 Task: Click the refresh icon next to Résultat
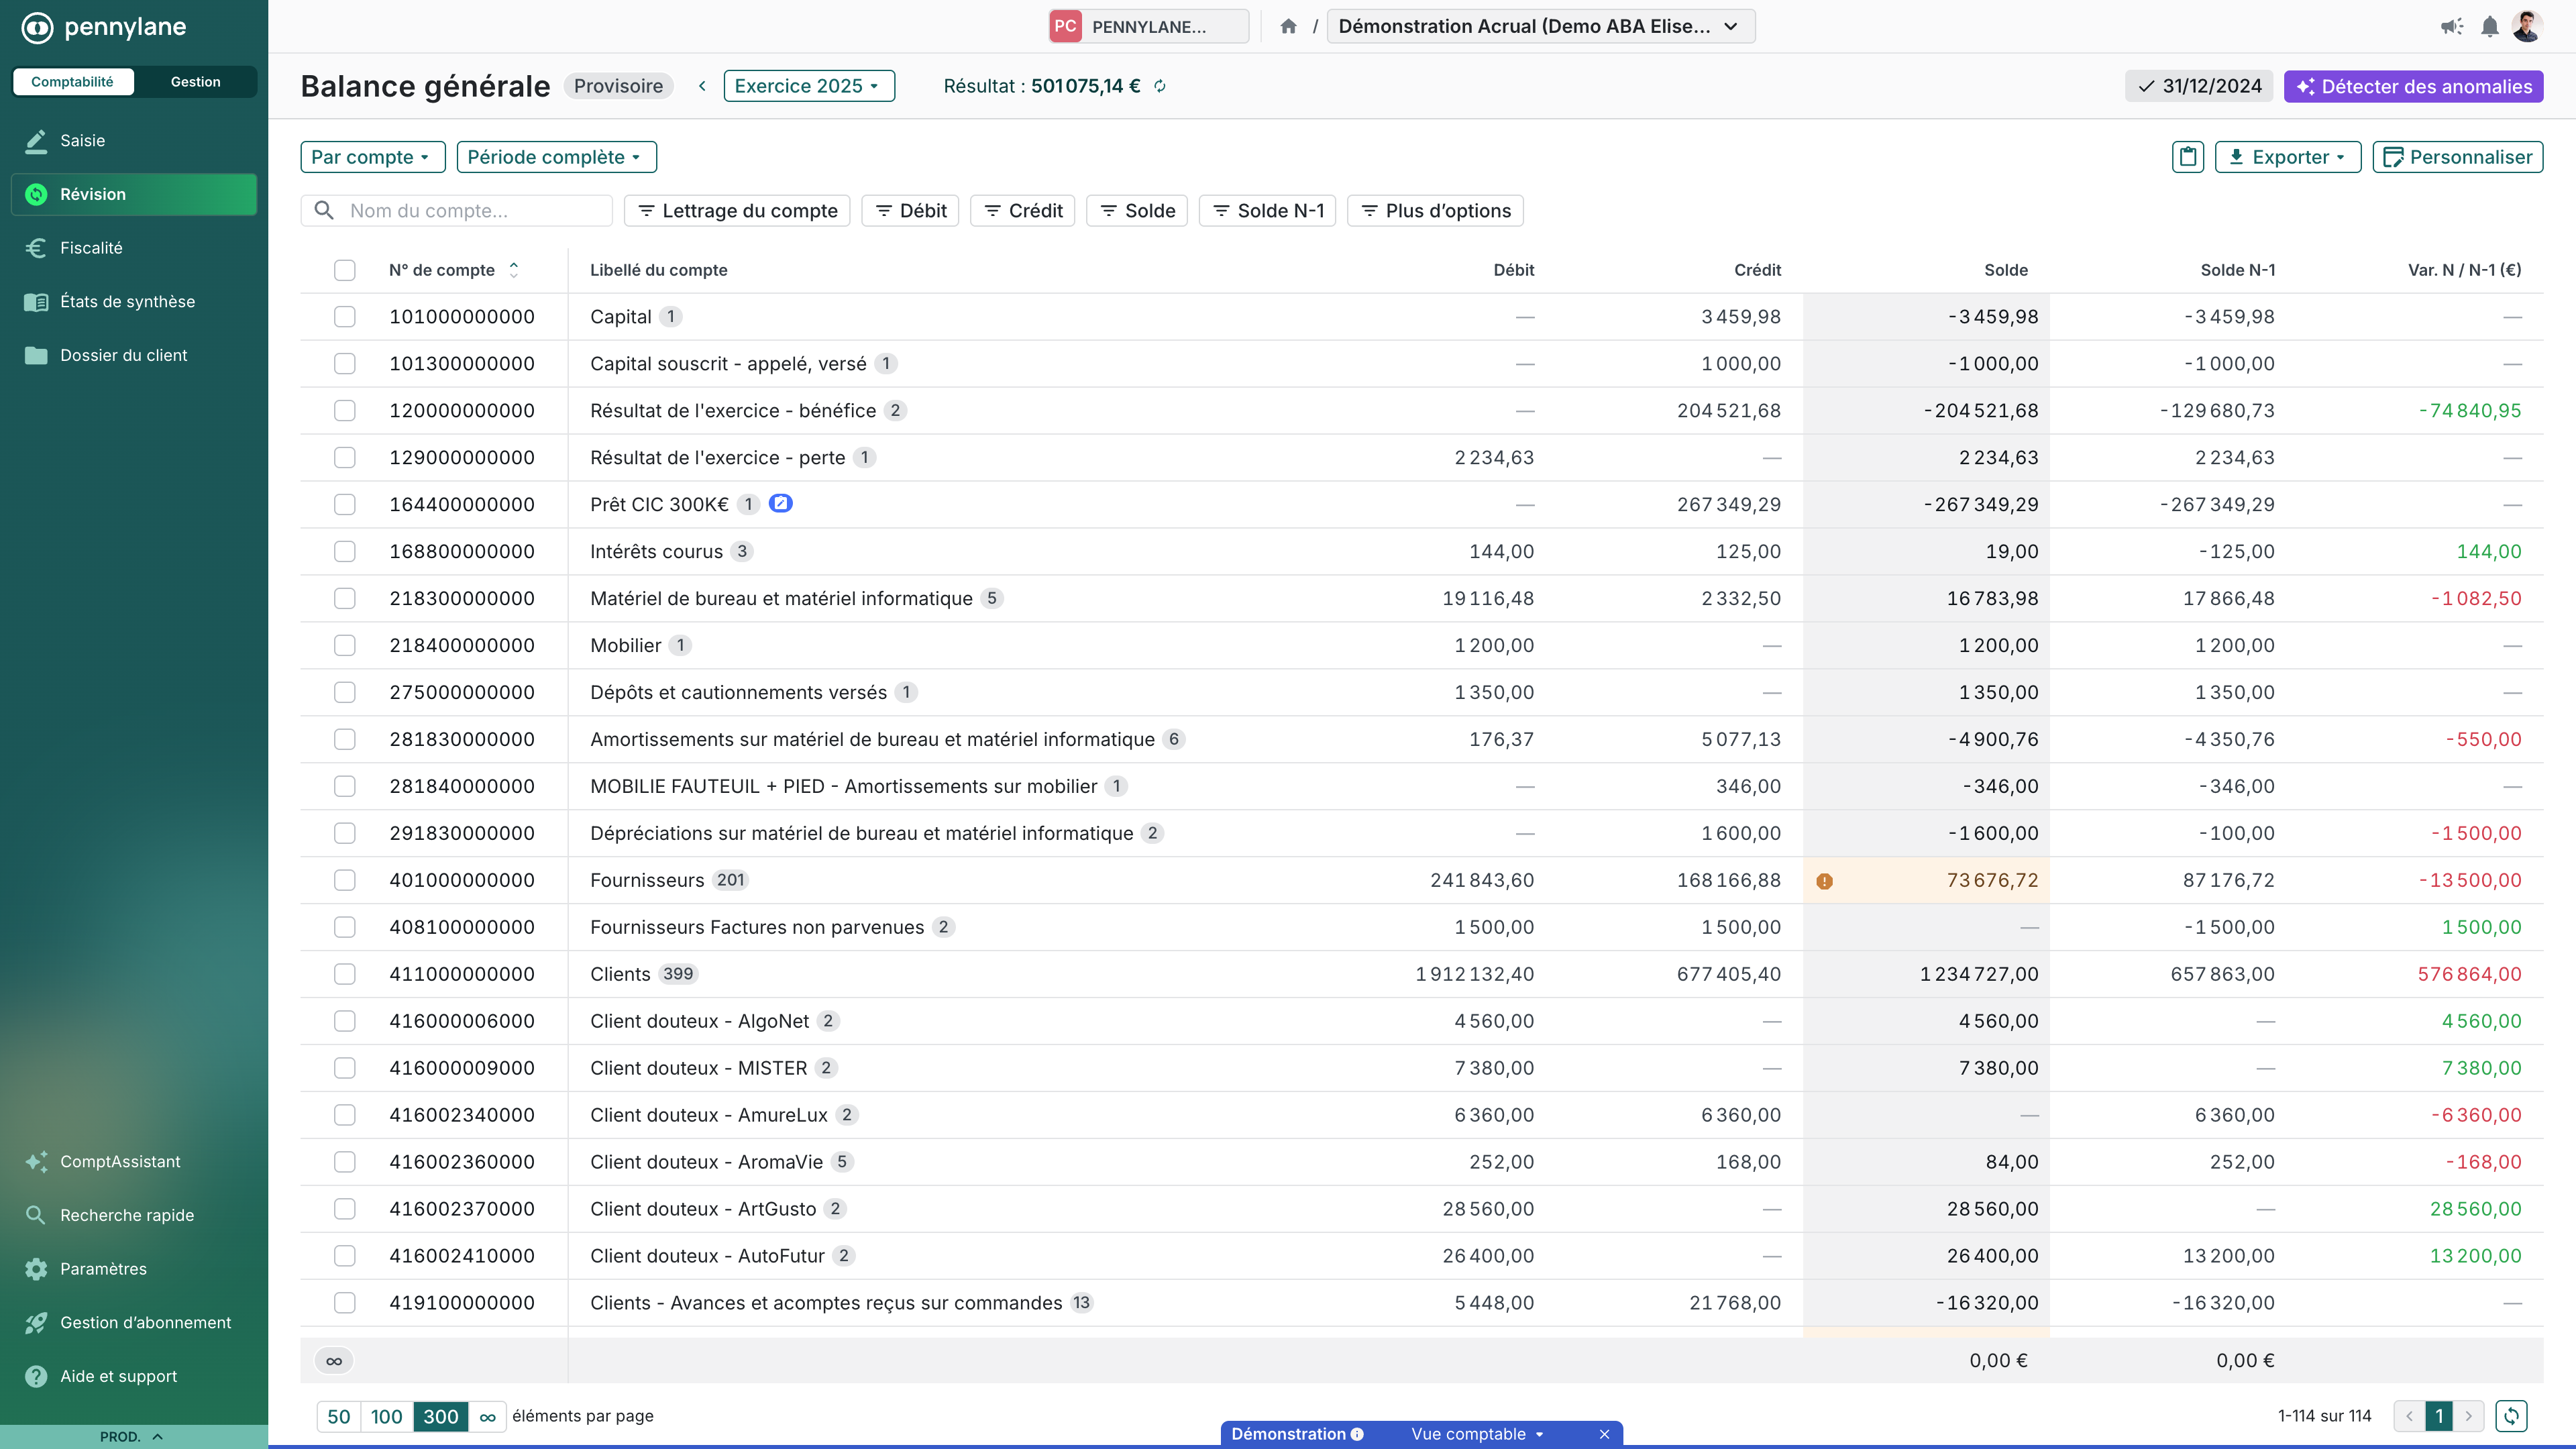1160,86
